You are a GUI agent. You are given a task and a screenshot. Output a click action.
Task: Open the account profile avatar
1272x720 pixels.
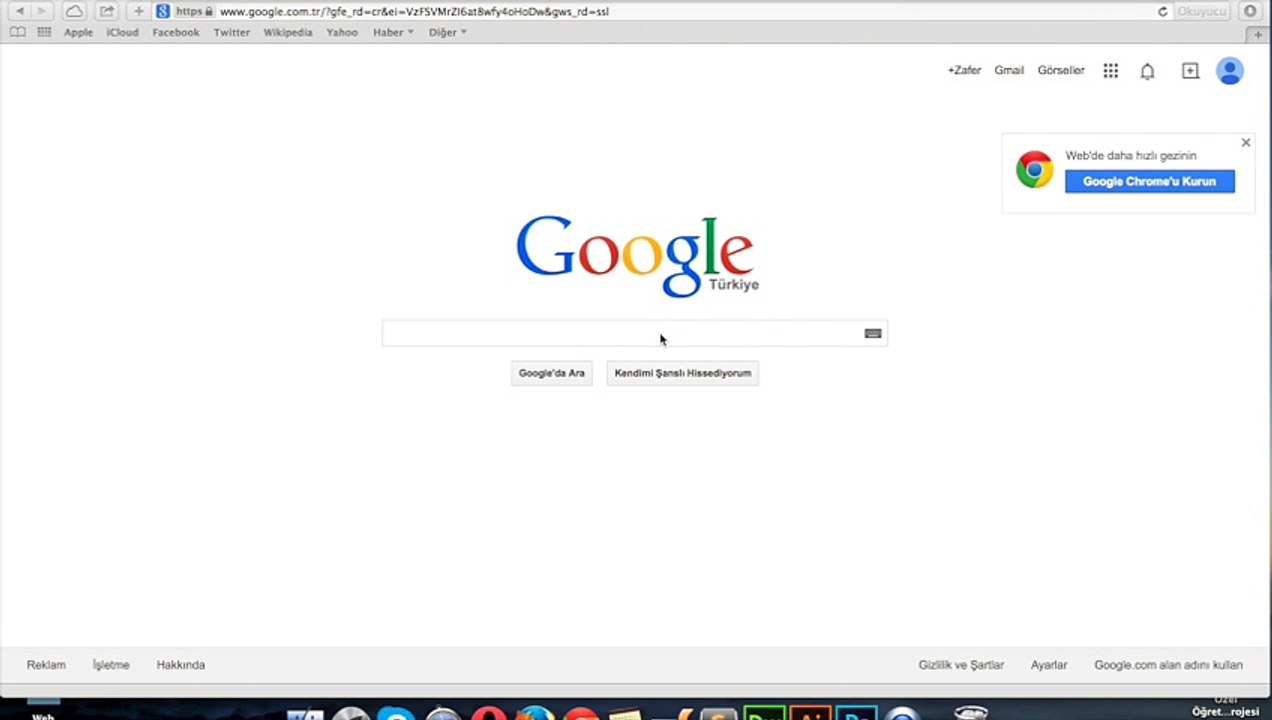(1230, 71)
